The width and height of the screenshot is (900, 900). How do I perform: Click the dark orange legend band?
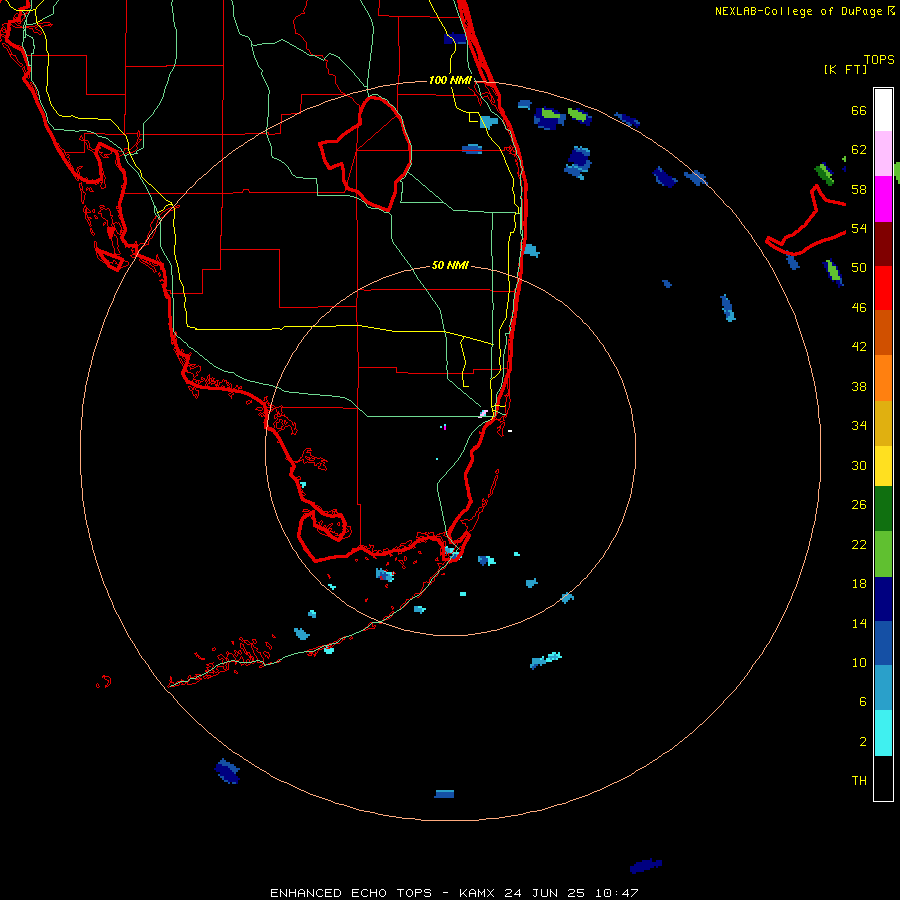[883, 332]
